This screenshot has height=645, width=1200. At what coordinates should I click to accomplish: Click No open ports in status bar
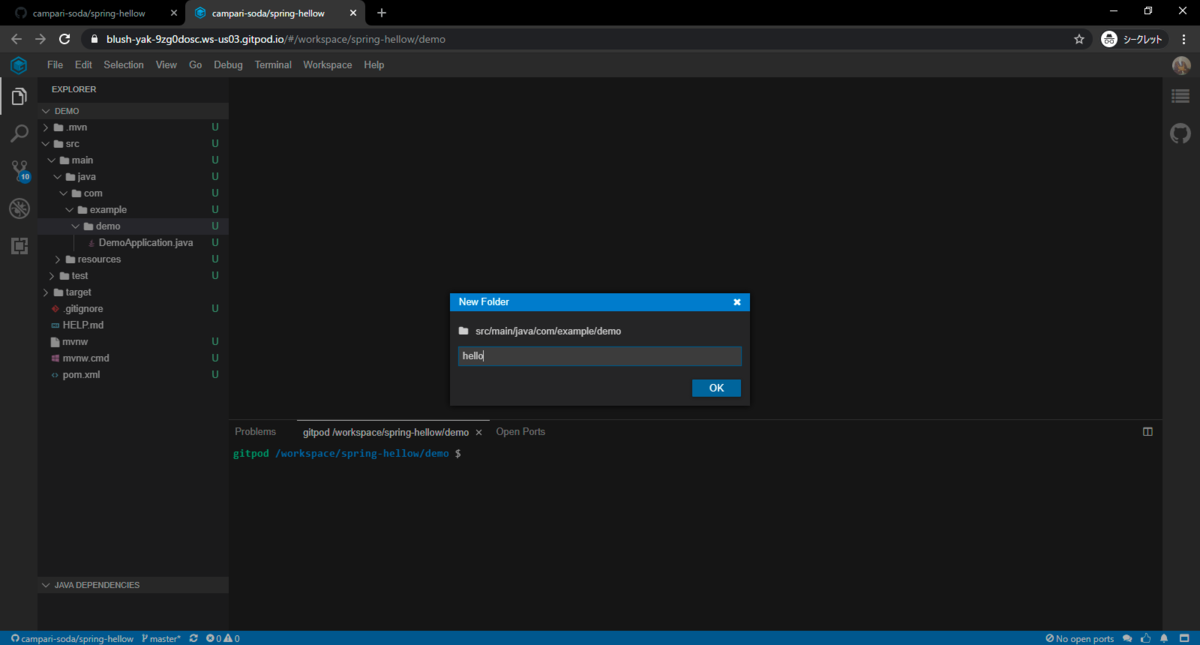point(1079,638)
